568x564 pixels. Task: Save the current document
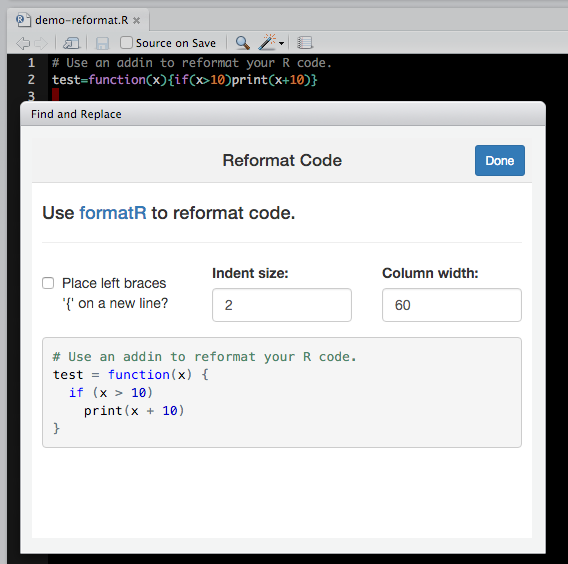pyautogui.click(x=102, y=43)
